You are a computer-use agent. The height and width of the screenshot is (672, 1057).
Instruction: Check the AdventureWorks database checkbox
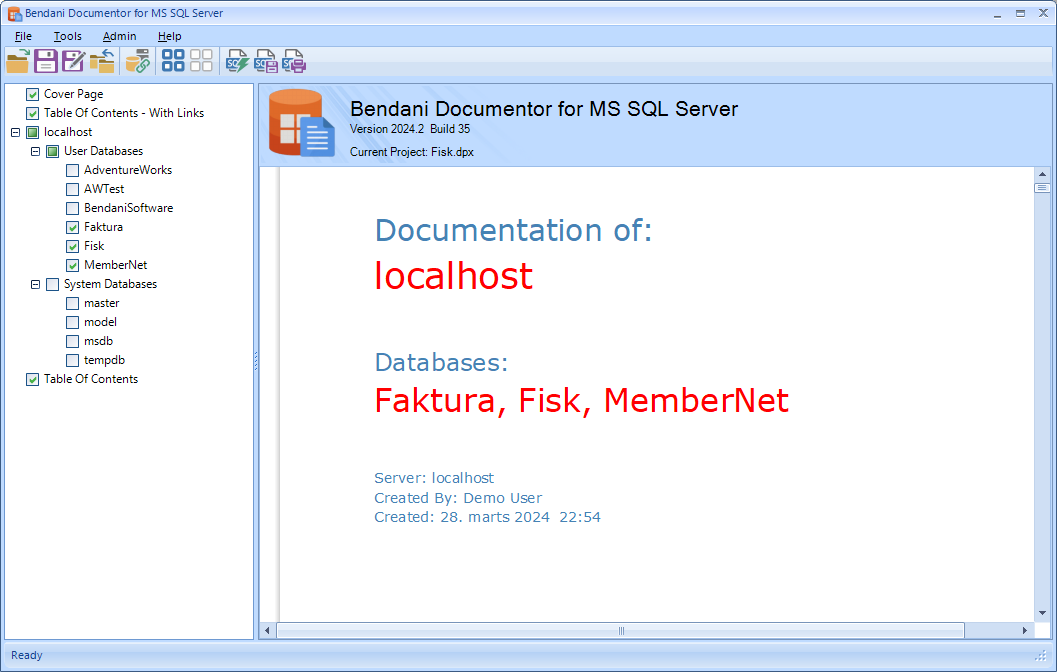pyautogui.click(x=73, y=170)
